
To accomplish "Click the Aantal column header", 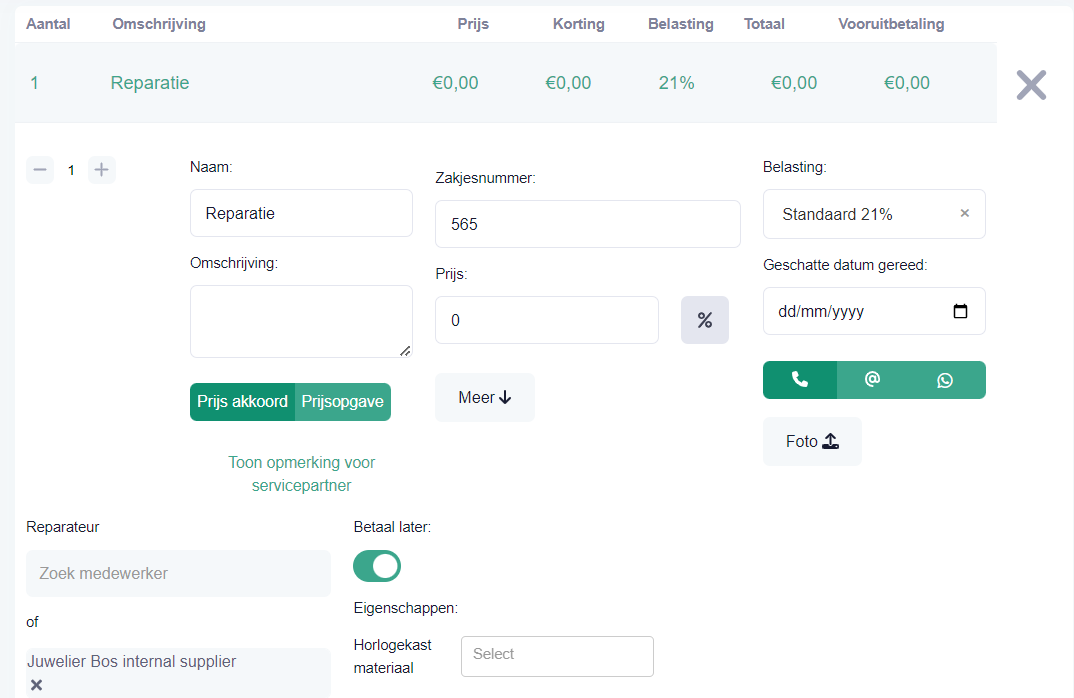I will [x=48, y=24].
